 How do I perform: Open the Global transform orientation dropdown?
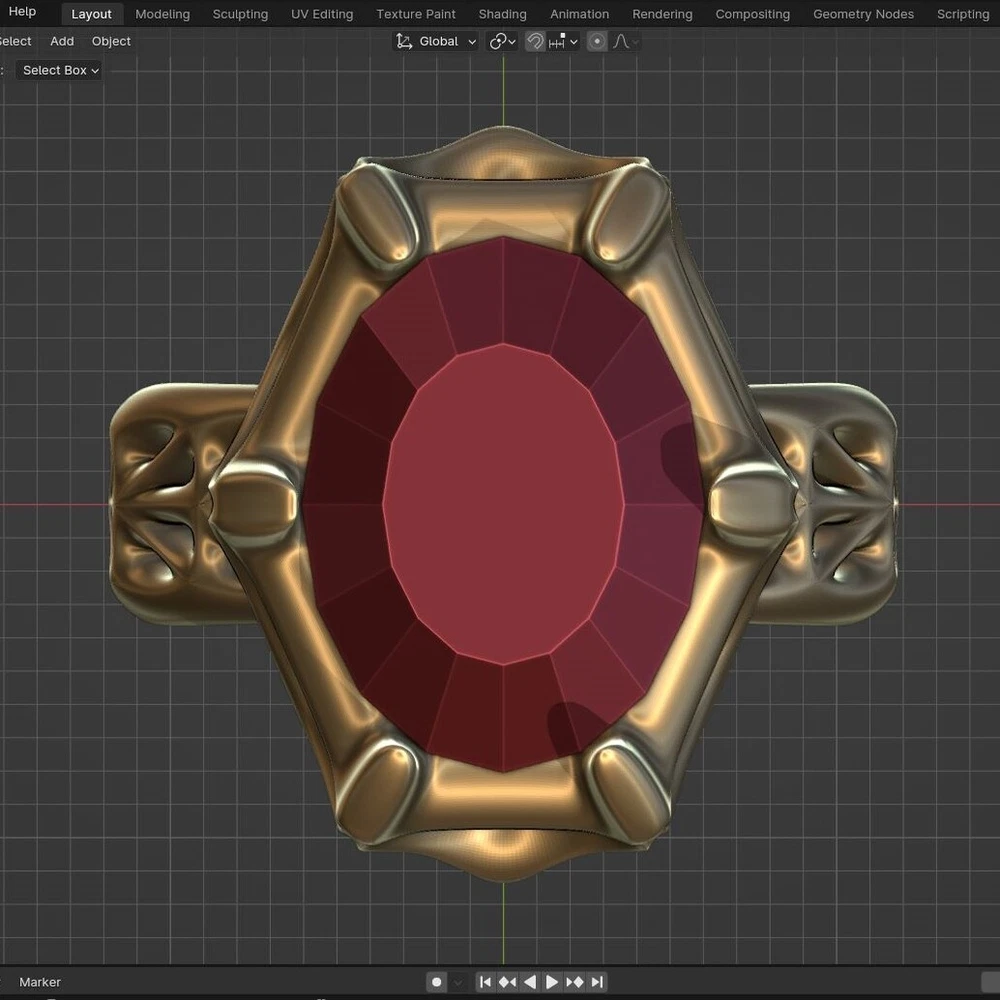(x=437, y=41)
